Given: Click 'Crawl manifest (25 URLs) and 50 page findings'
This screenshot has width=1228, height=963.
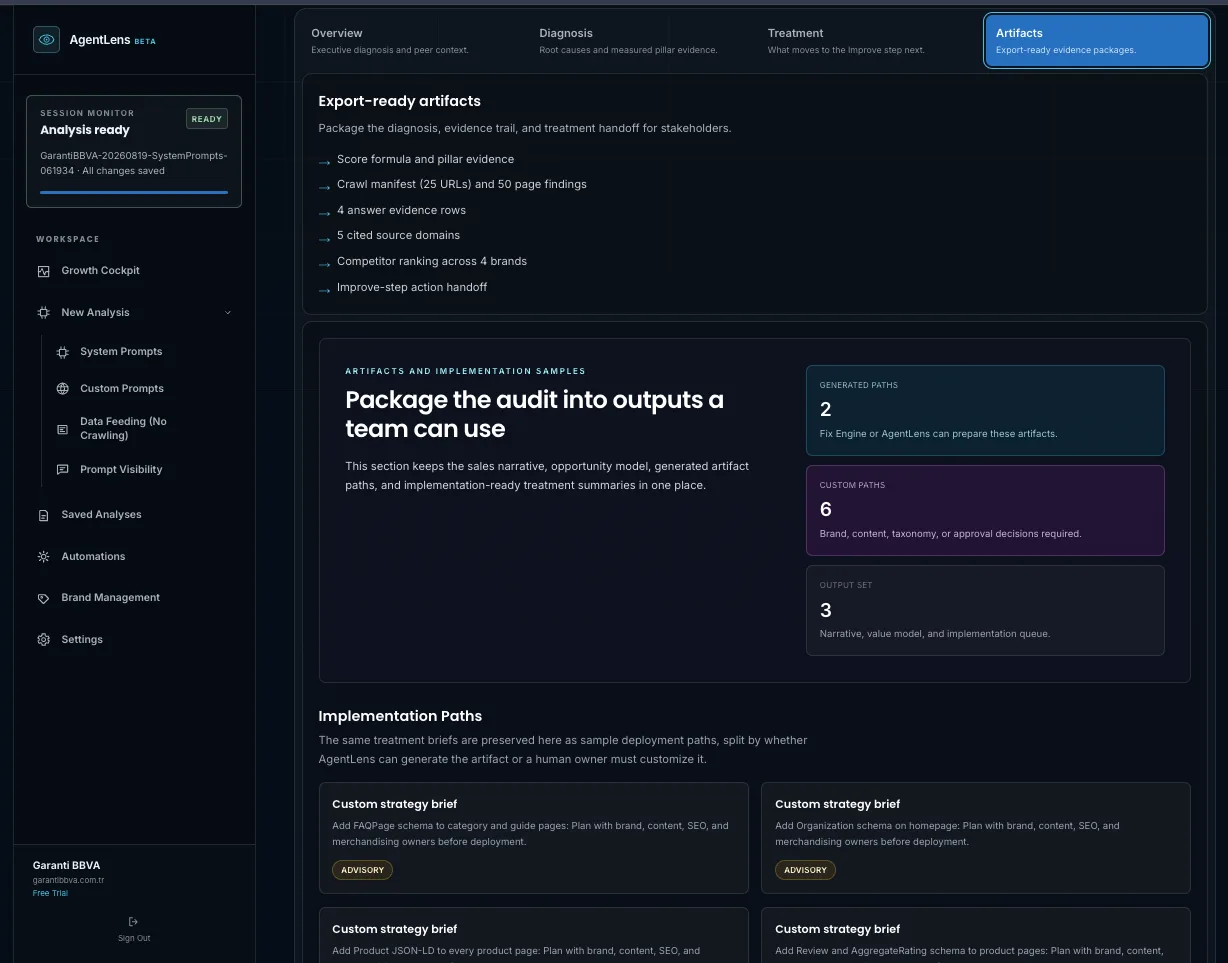Looking at the screenshot, I should [x=462, y=184].
